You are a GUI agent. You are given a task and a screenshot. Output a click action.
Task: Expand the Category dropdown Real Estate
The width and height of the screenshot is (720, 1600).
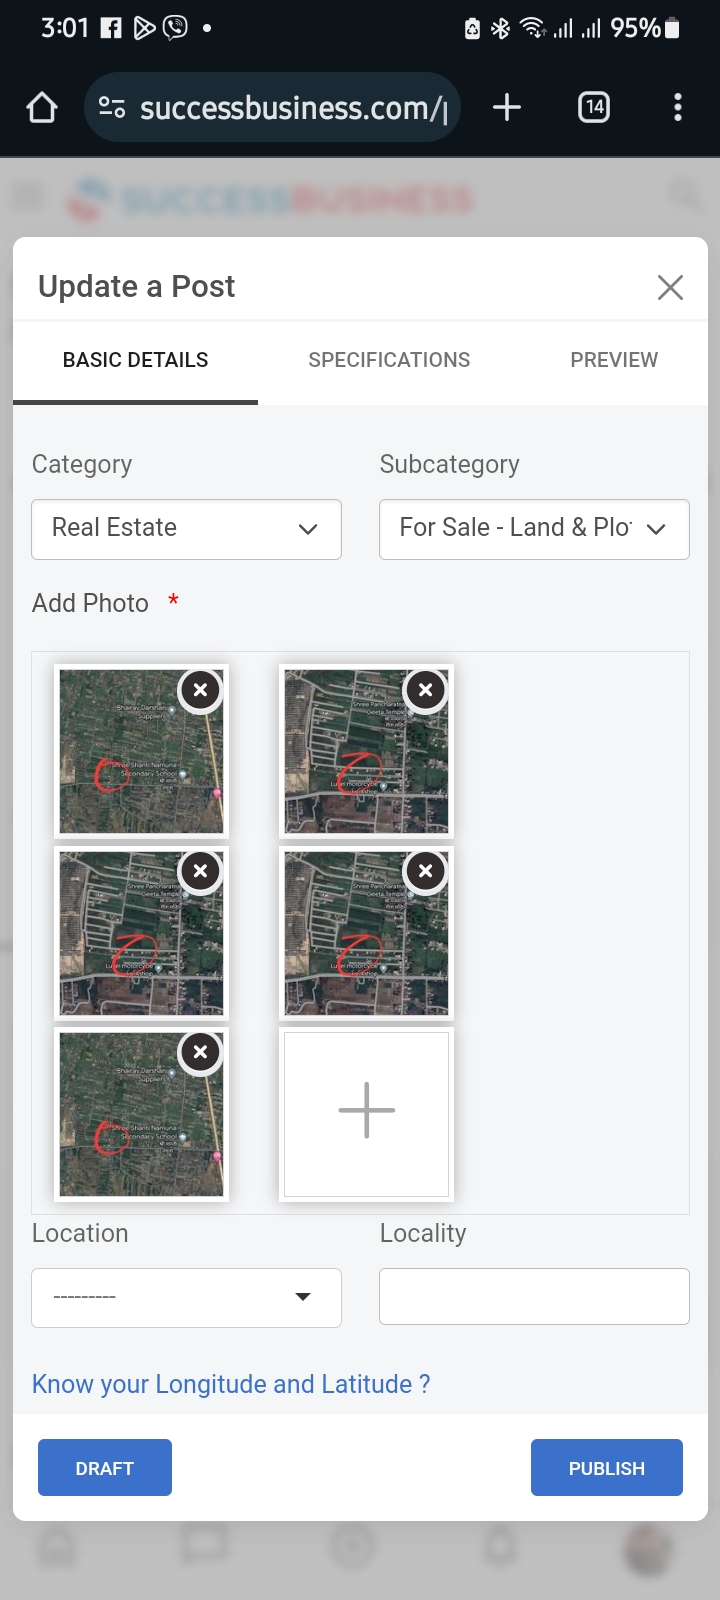coord(186,529)
